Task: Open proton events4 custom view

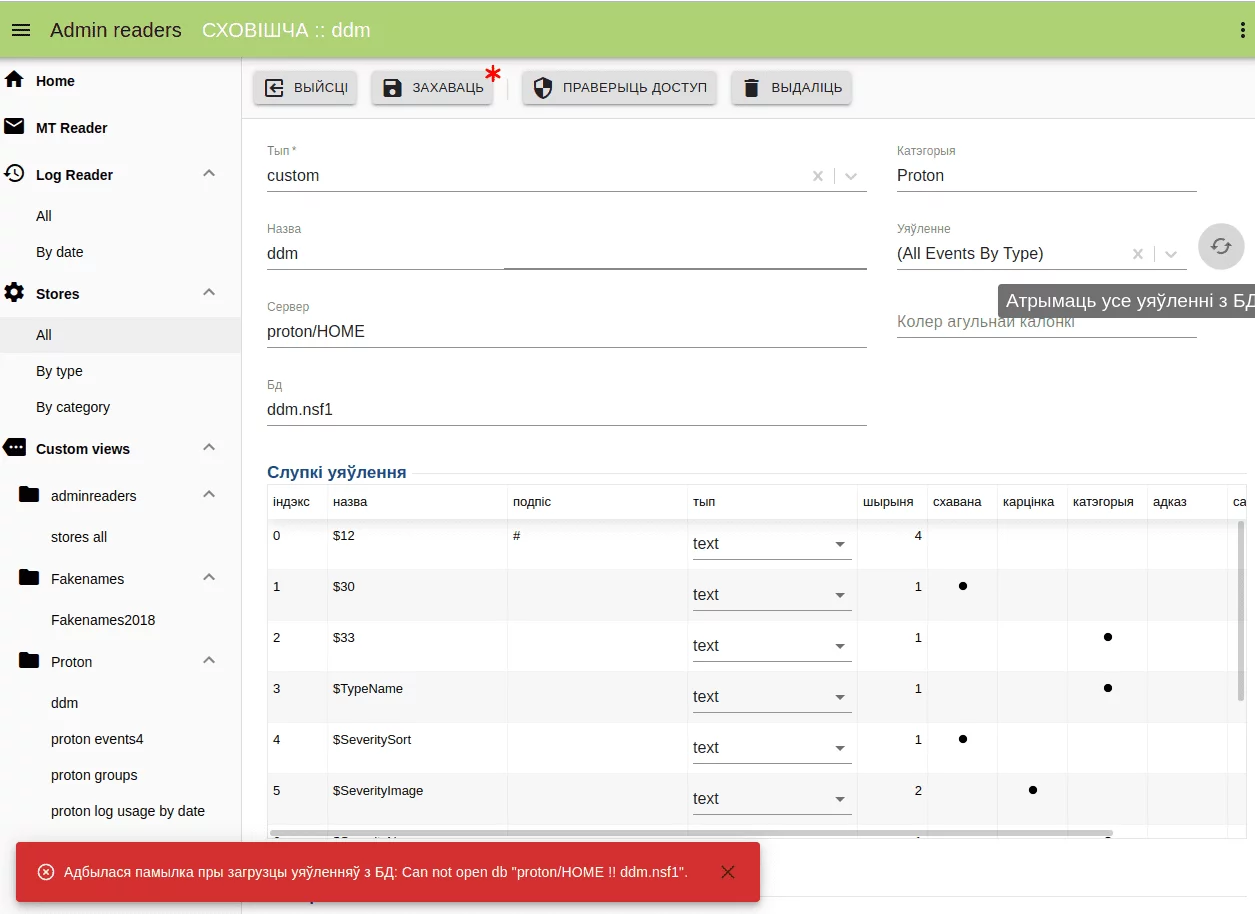Action: coord(97,739)
